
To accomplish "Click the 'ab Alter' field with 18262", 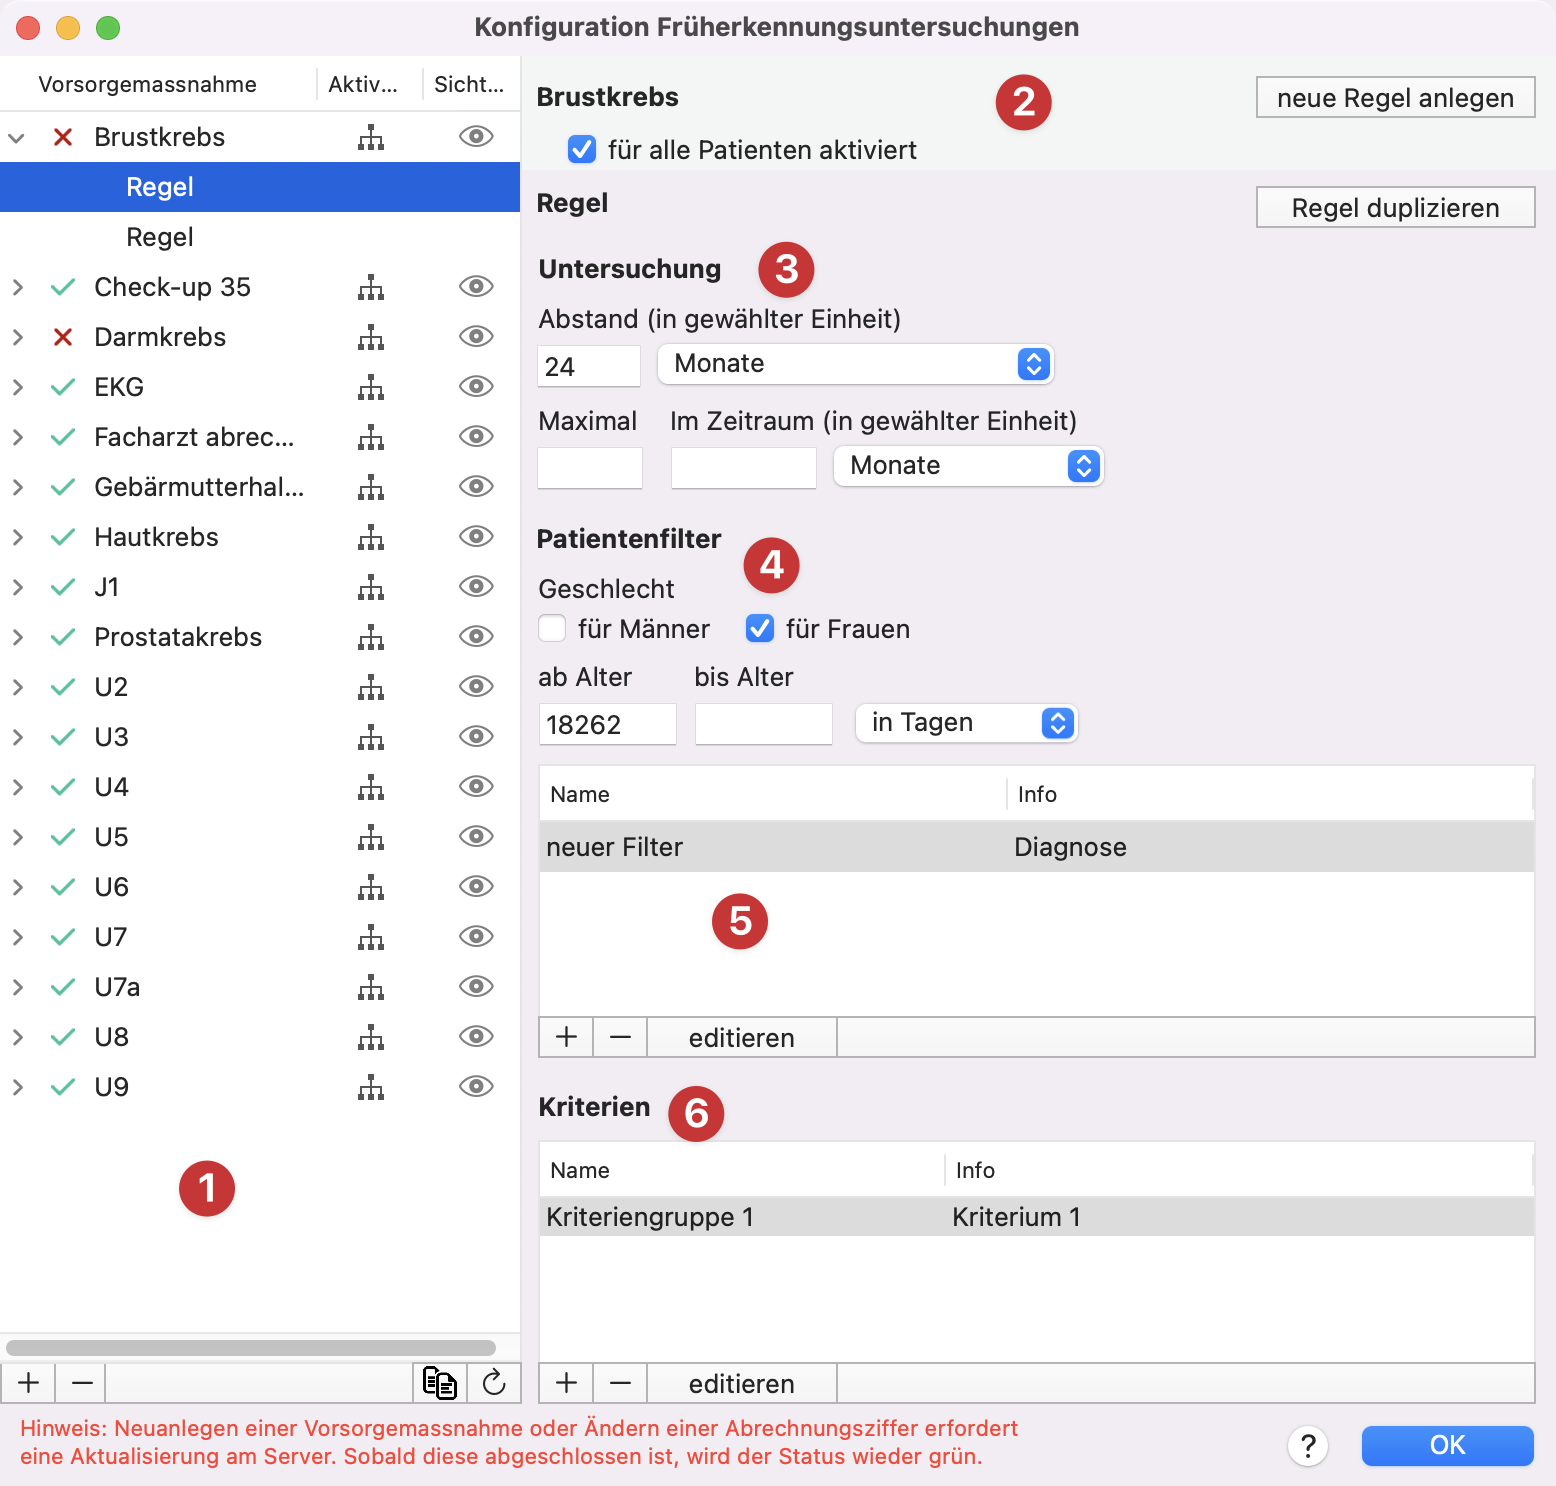I will pos(608,724).
